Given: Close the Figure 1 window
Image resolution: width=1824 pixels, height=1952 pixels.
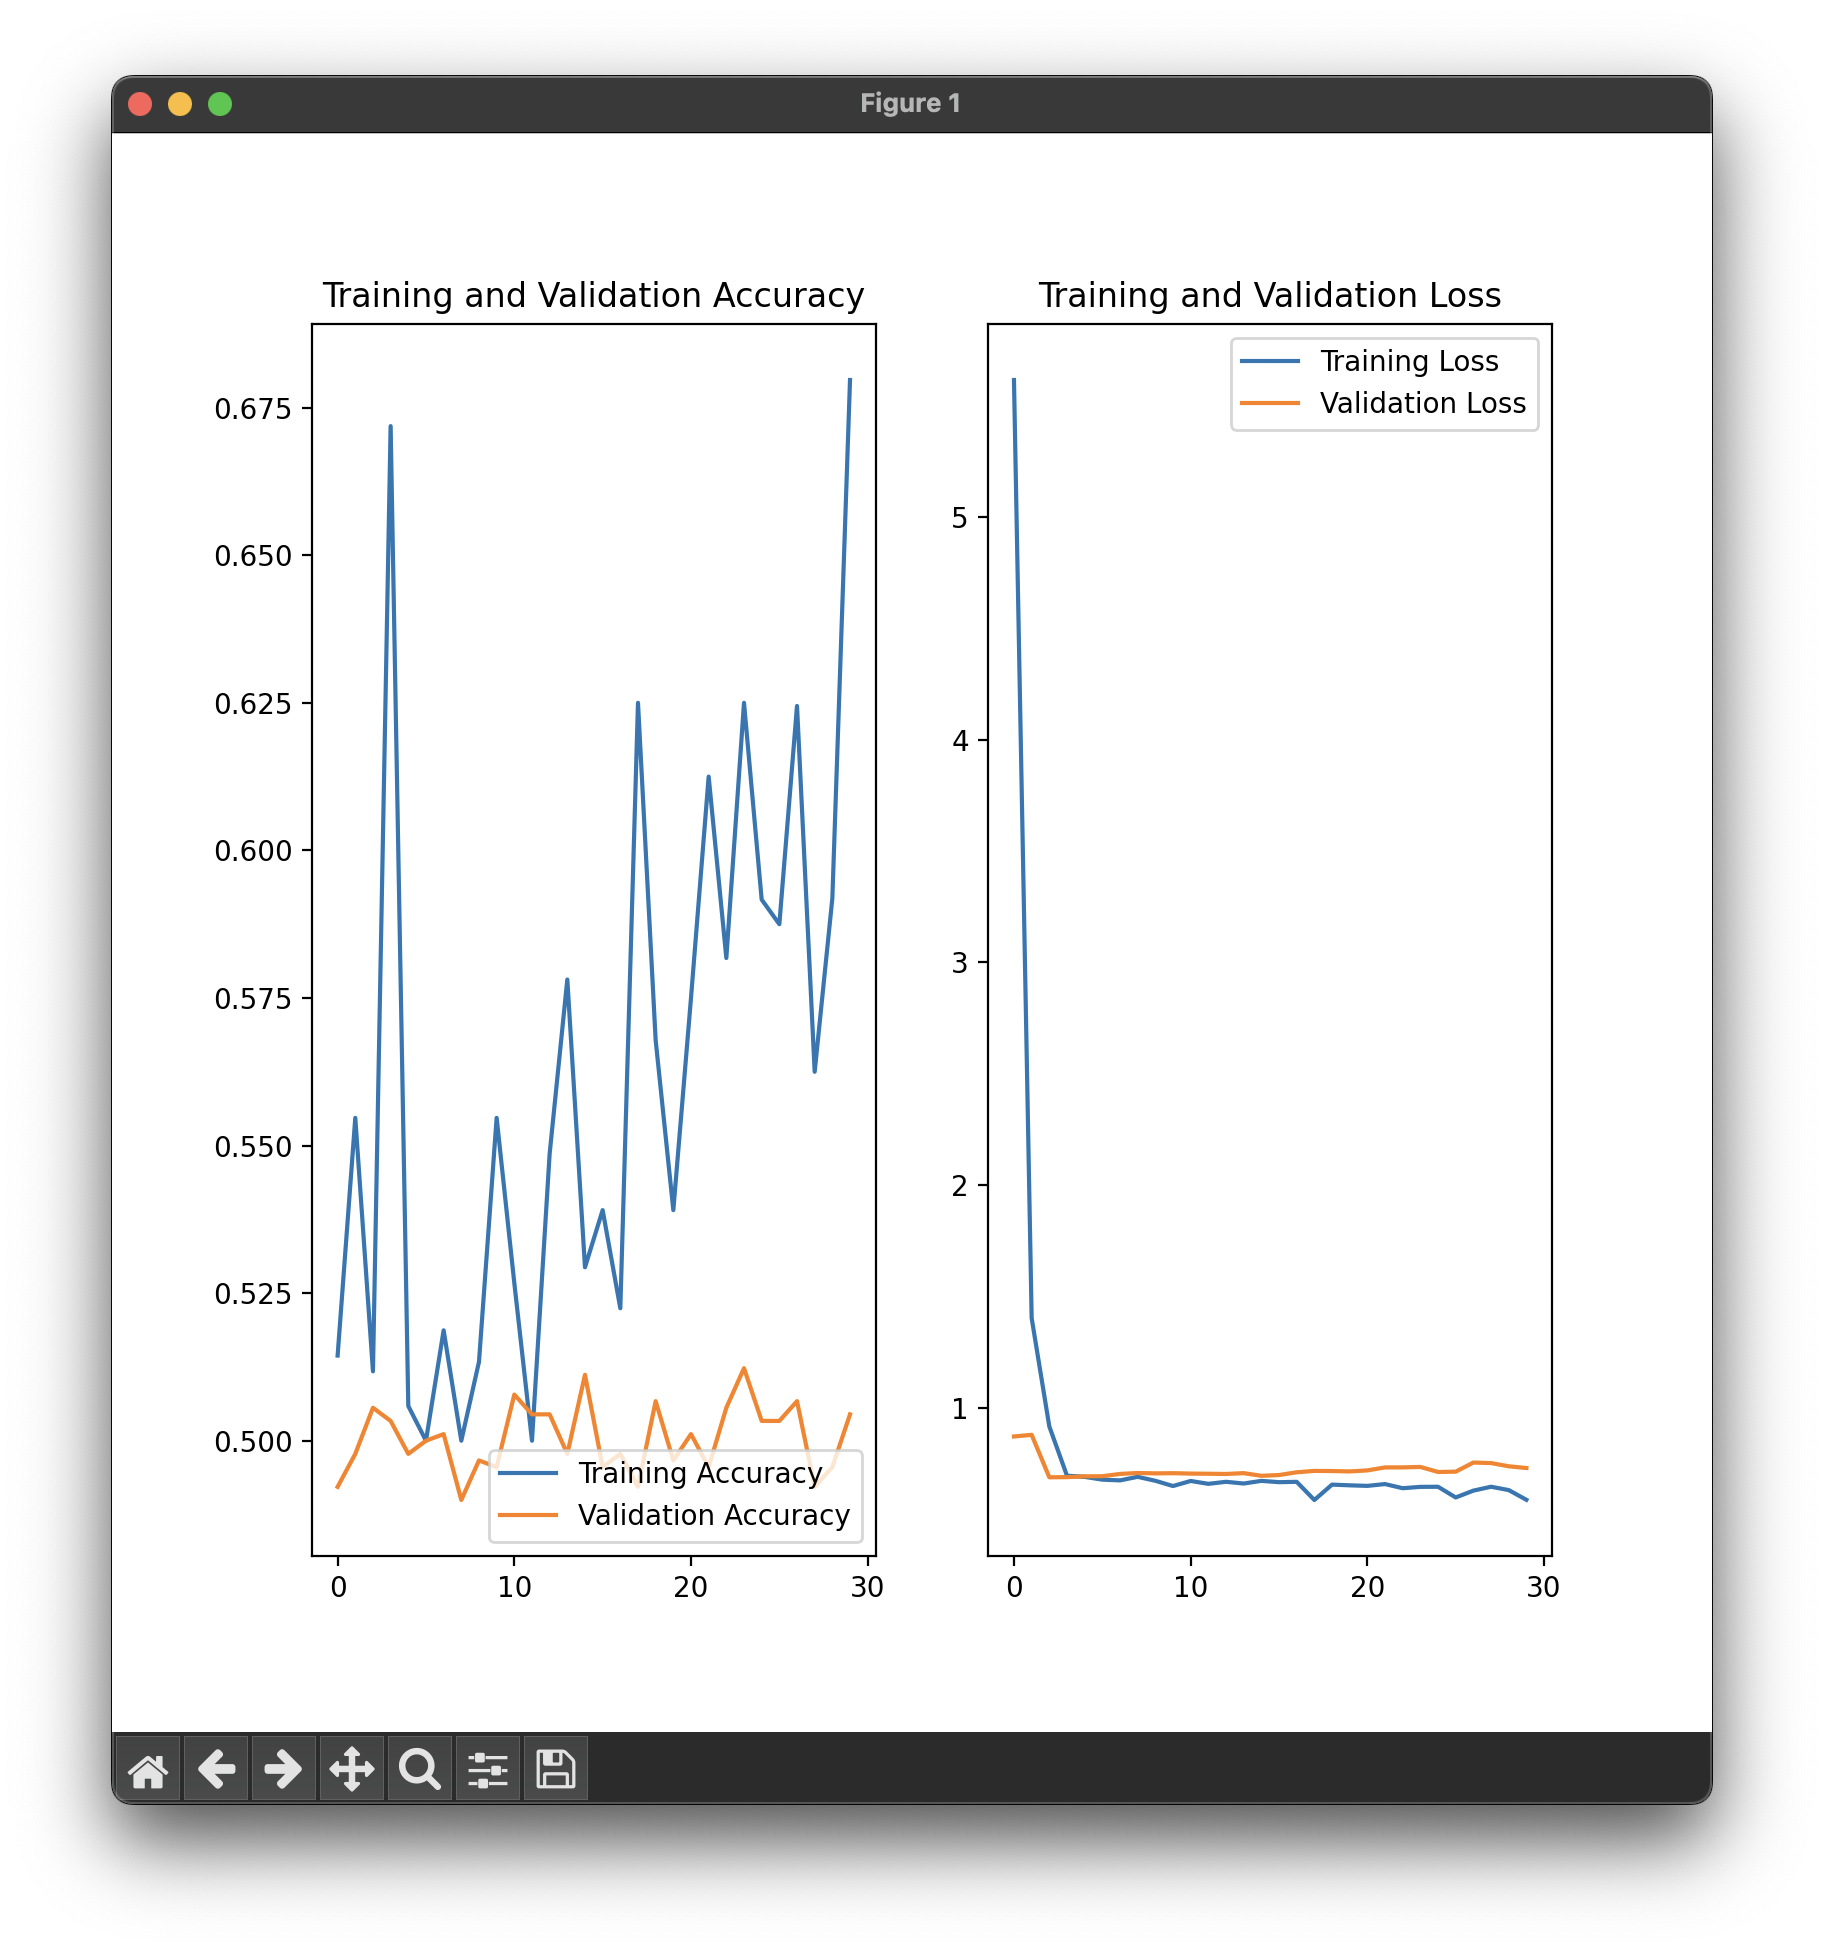Looking at the screenshot, I should point(140,104).
